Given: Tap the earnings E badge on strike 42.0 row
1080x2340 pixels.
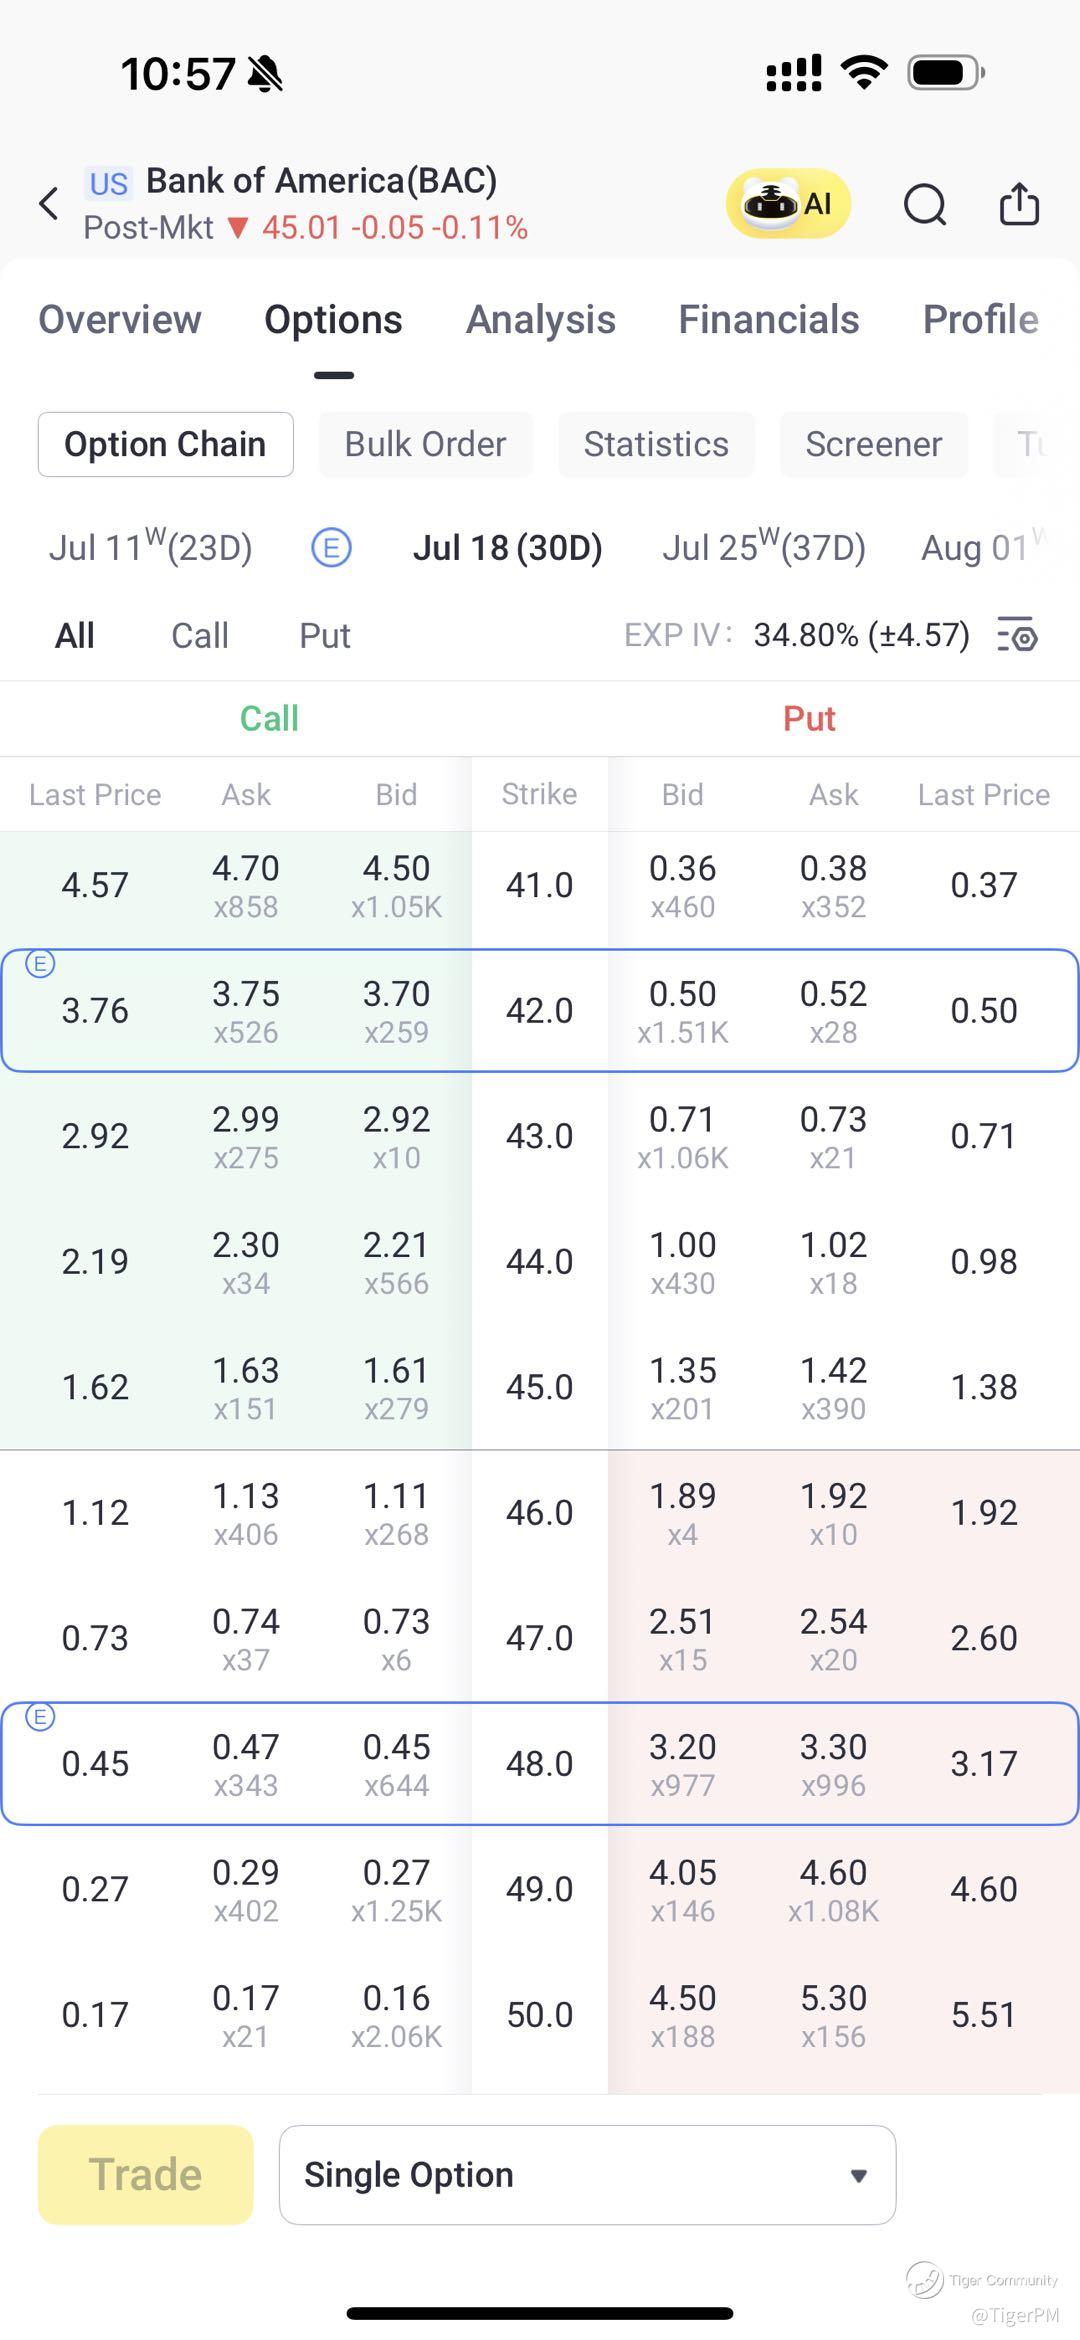Looking at the screenshot, I should pos(39,964).
